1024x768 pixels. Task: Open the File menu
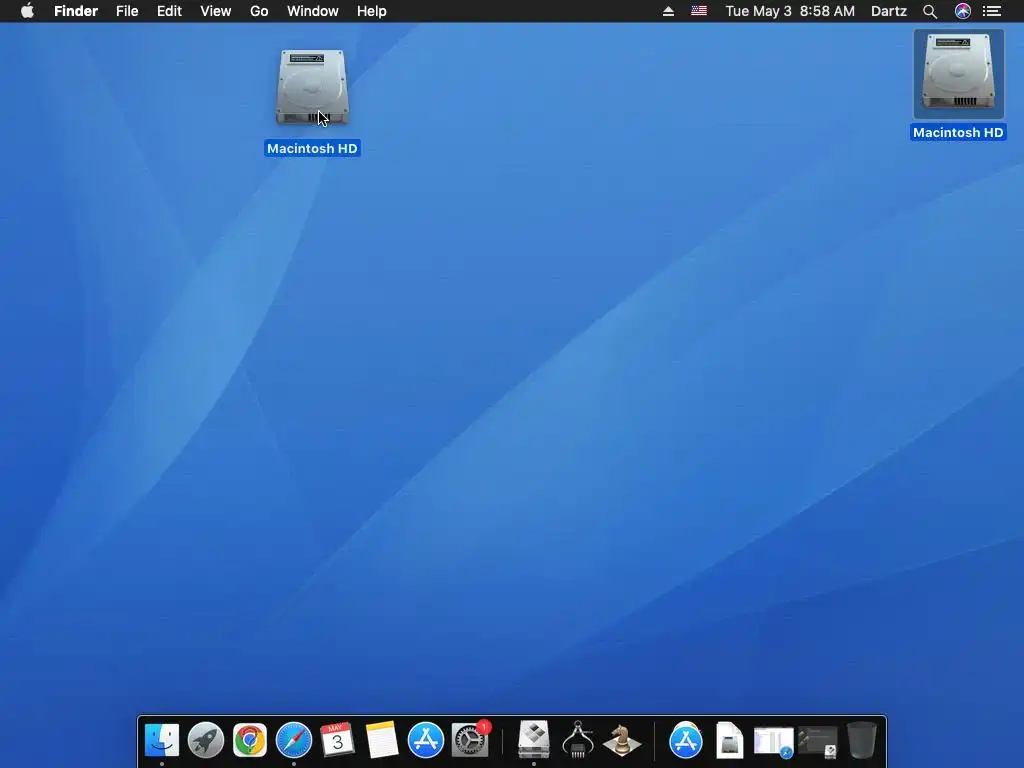coord(127,11)
